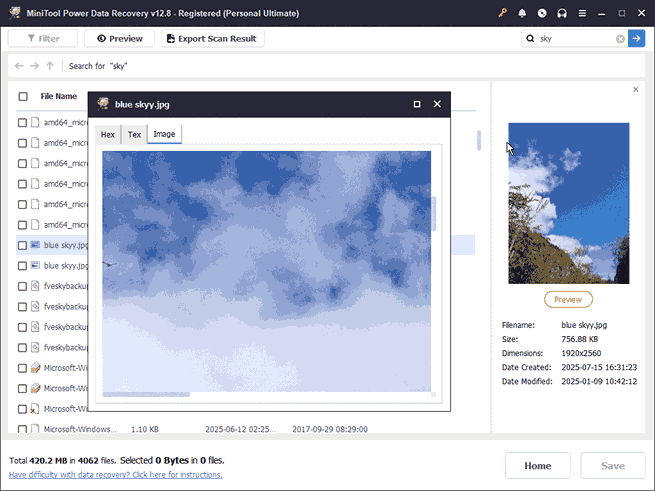655x491 pixels.
Task: Close the right details panel
Action: tap(636, 89)
